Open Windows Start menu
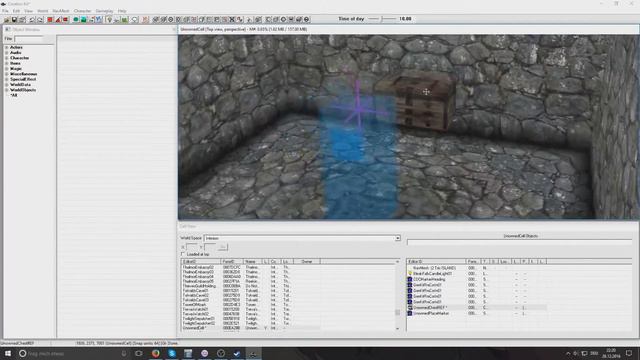The height and width of the screenshot is (360, 640). (8, 353)
